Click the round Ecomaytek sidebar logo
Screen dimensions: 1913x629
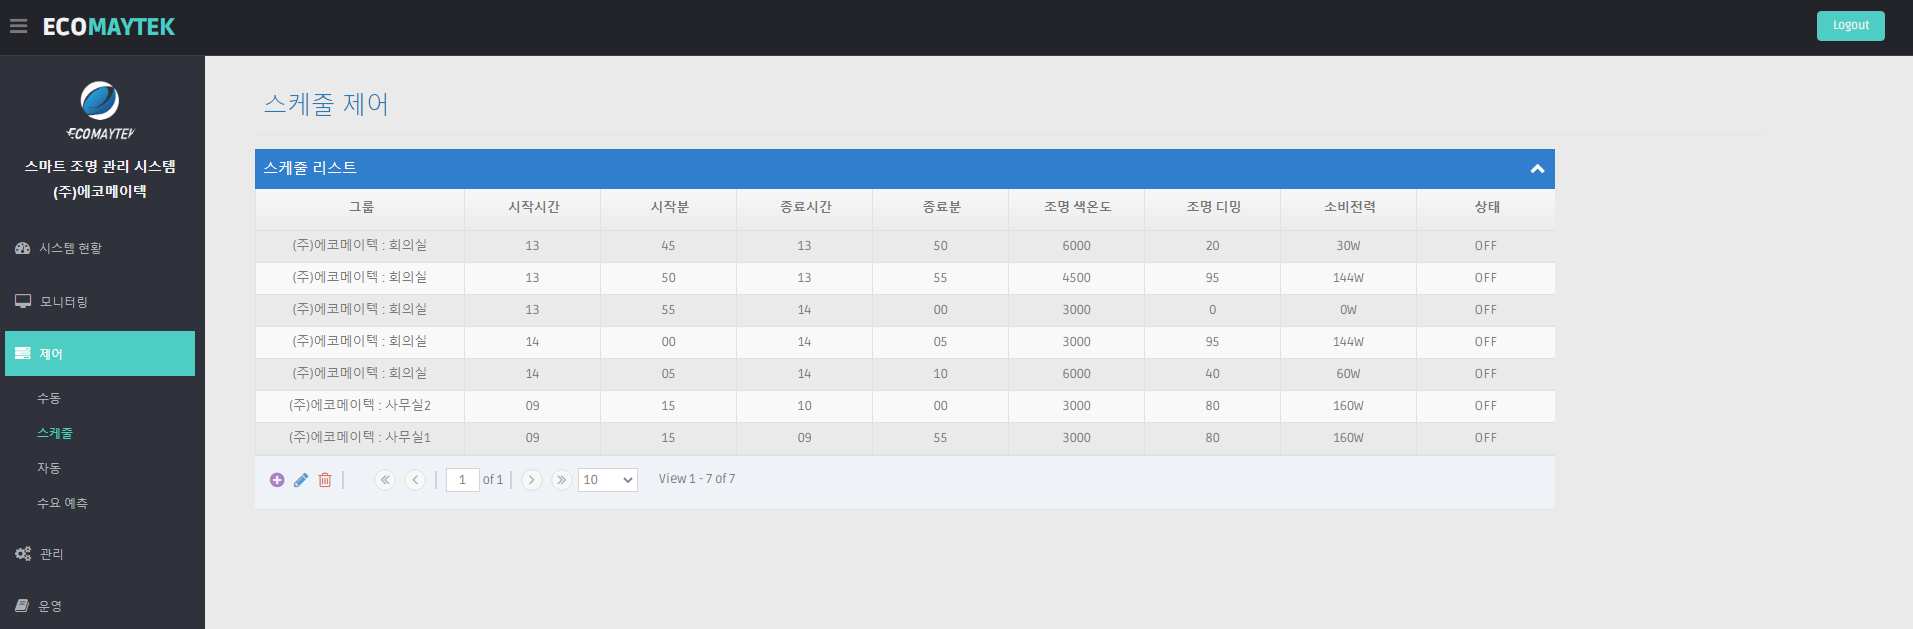point(100,101)
